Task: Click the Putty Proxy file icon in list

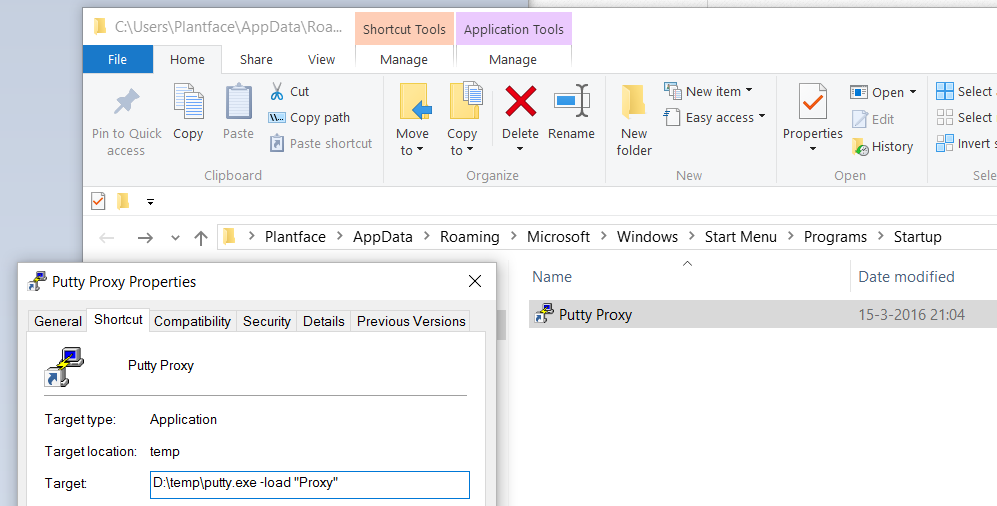Action: click(544, 314)
